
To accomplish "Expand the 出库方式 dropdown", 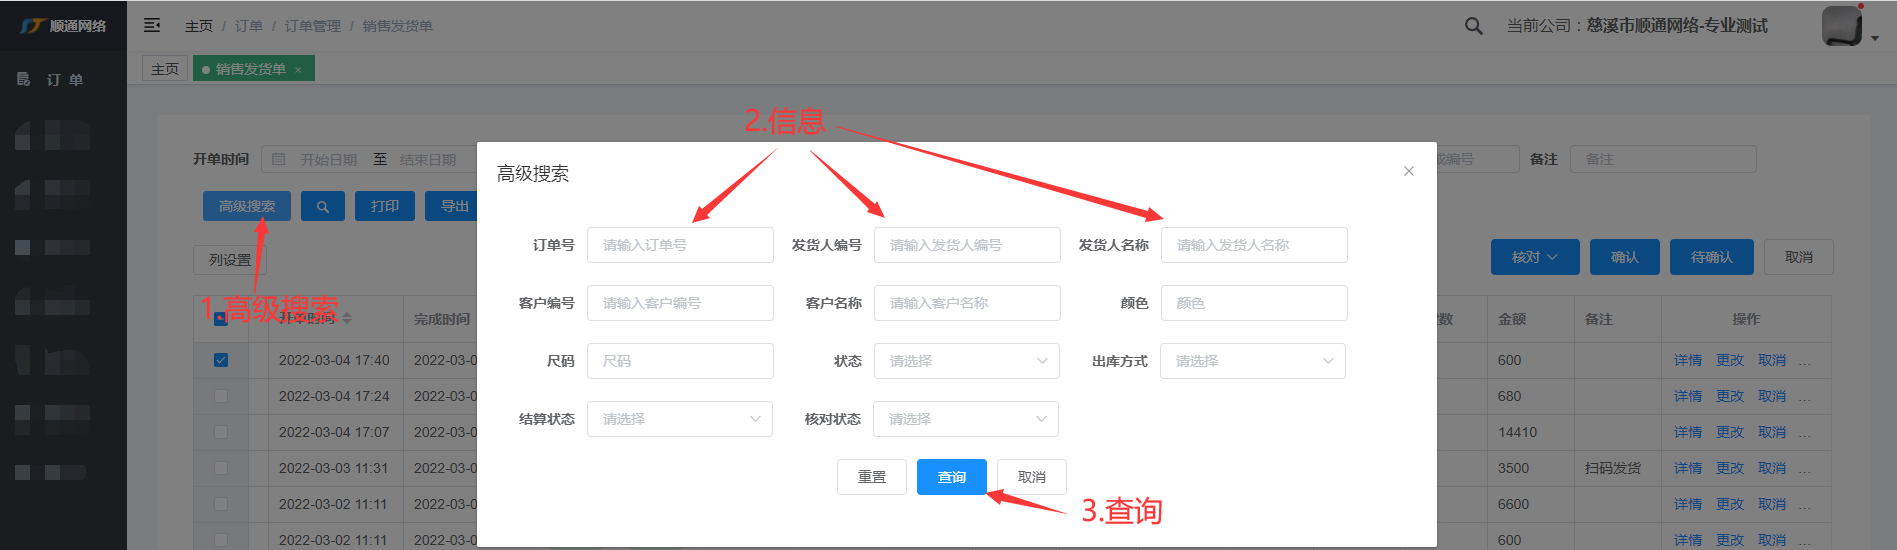I will (x=1252, y=361).
